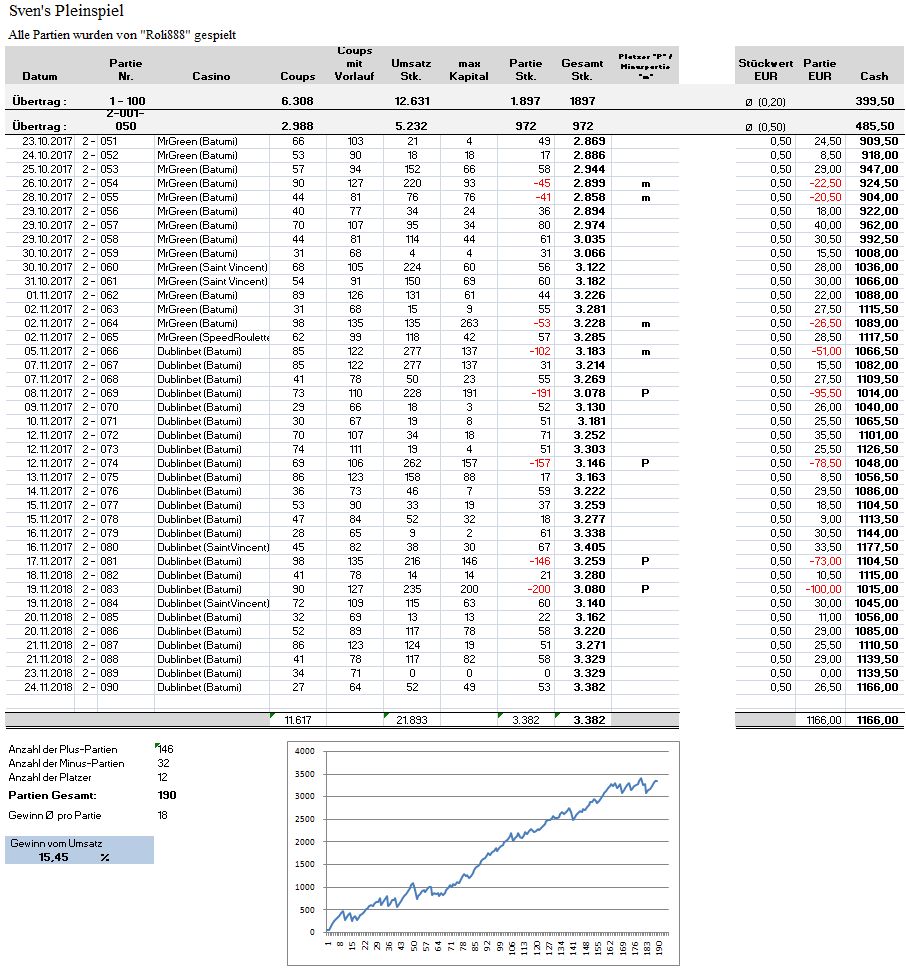This screenshot has width=906, height=972.
Task: Click the green error indicator on cell 146
Action: pyautogui.click(x=158, y=744)
